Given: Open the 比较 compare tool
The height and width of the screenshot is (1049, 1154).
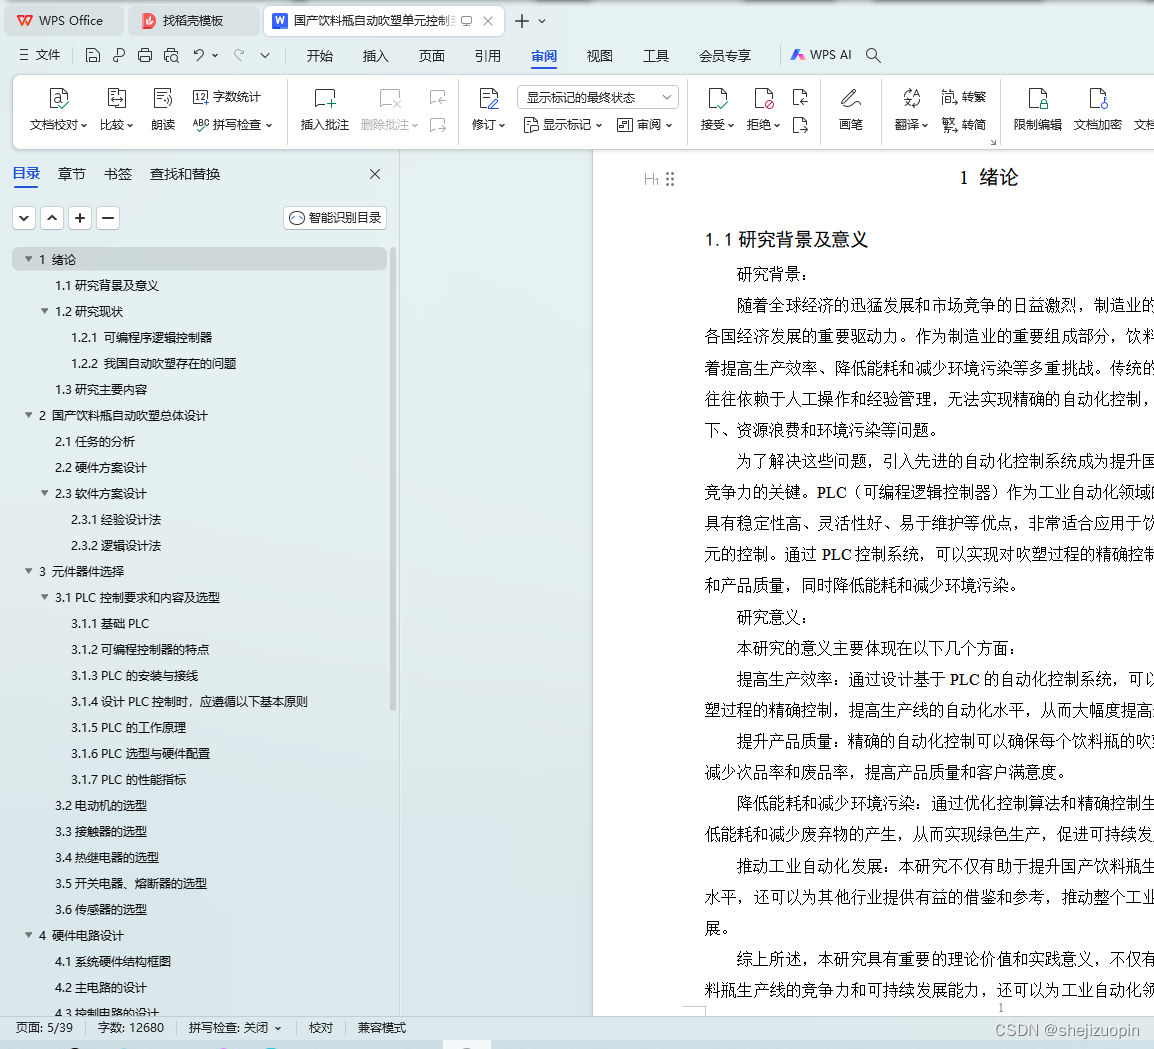Looking at the screenshot, I should pyautogui.click(x=116, y=109).
